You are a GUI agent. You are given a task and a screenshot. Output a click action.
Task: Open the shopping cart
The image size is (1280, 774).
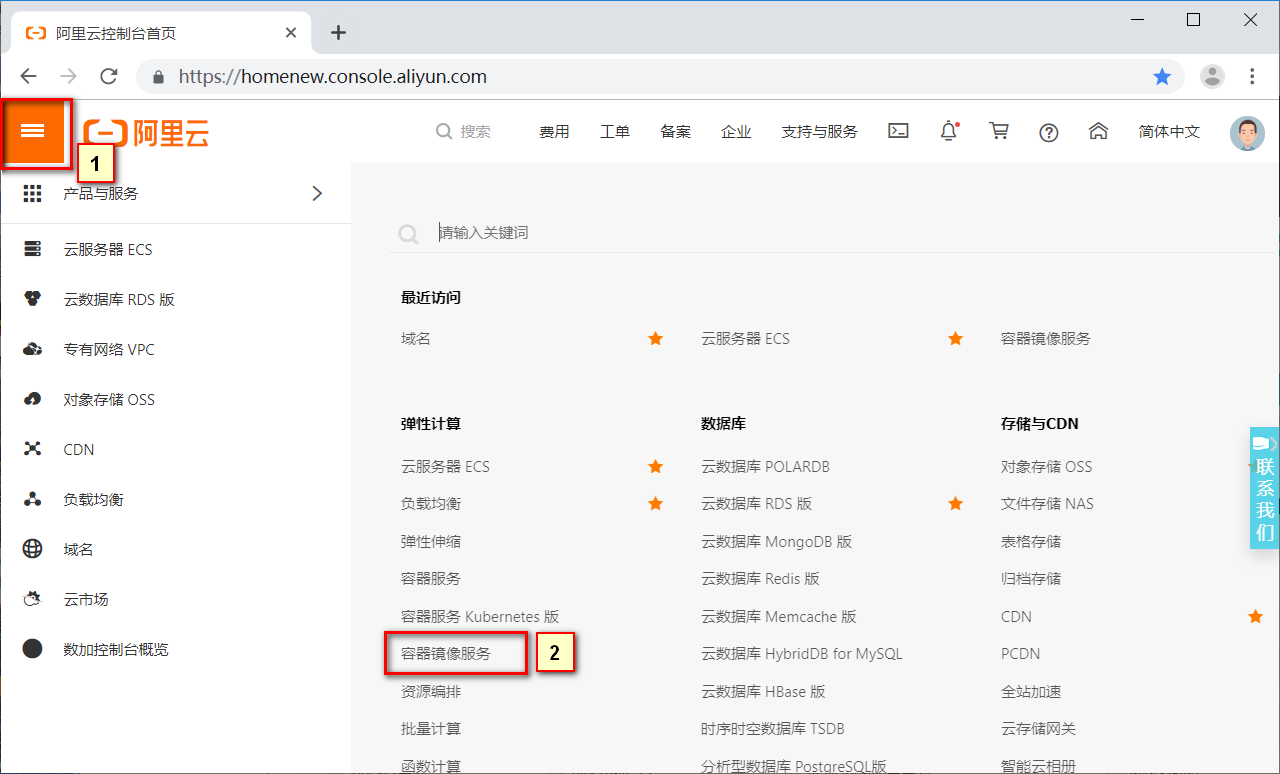[998, 131]
